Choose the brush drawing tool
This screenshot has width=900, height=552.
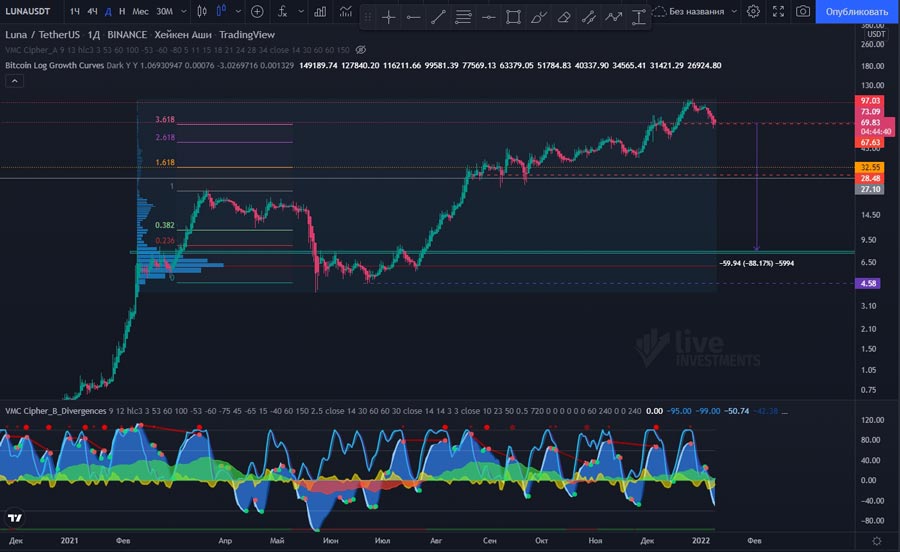pos(539,18)
